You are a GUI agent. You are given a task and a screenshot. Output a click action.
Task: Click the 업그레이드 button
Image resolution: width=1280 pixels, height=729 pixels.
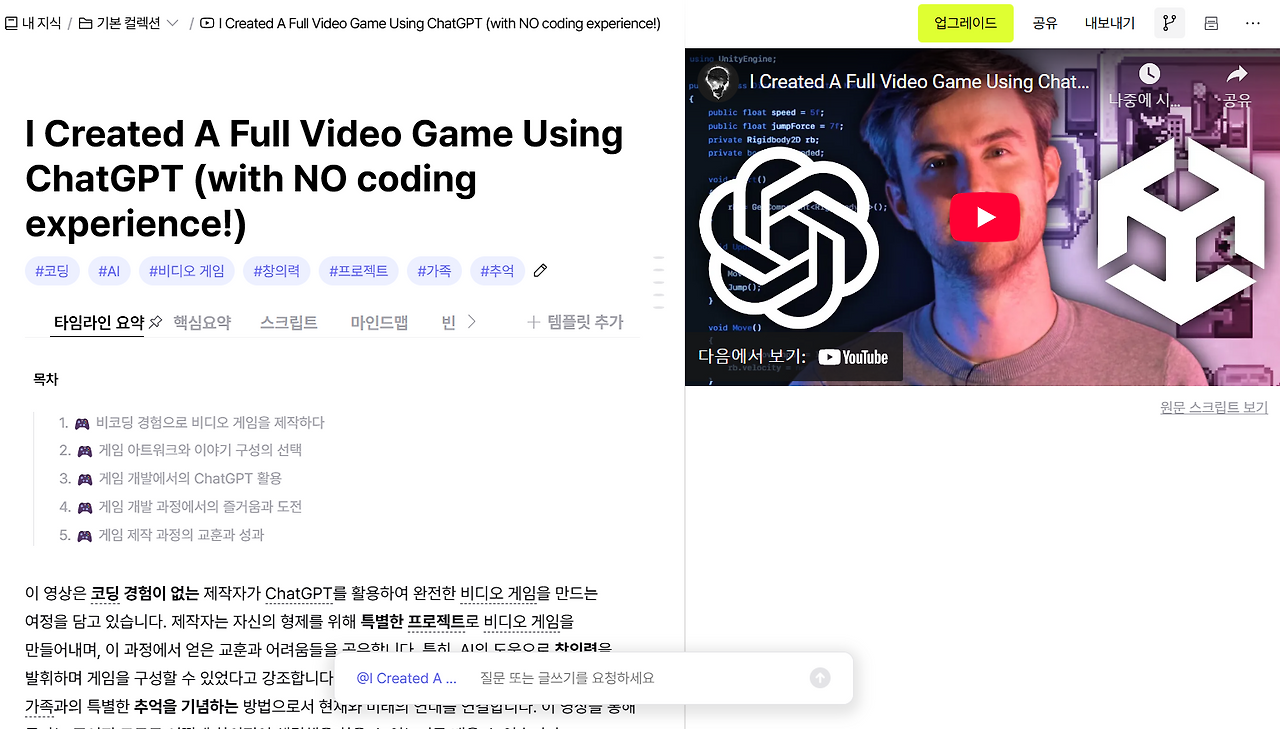click(965, 23)
